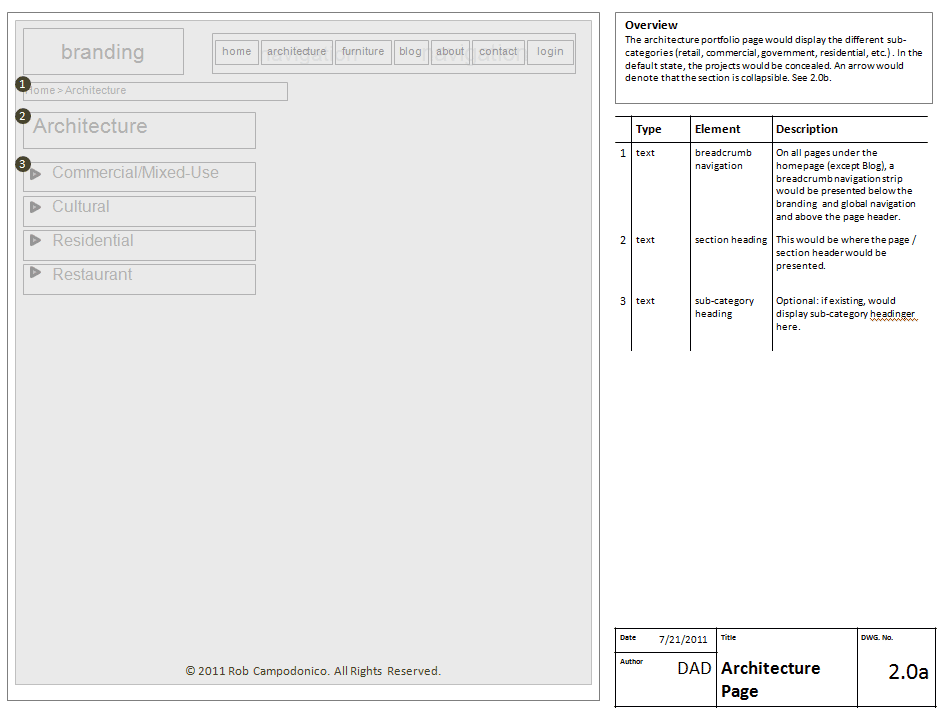The image size is (946, 714).
Task: Select the Commercial/Mixed-Use heading text
Action: 135,173
